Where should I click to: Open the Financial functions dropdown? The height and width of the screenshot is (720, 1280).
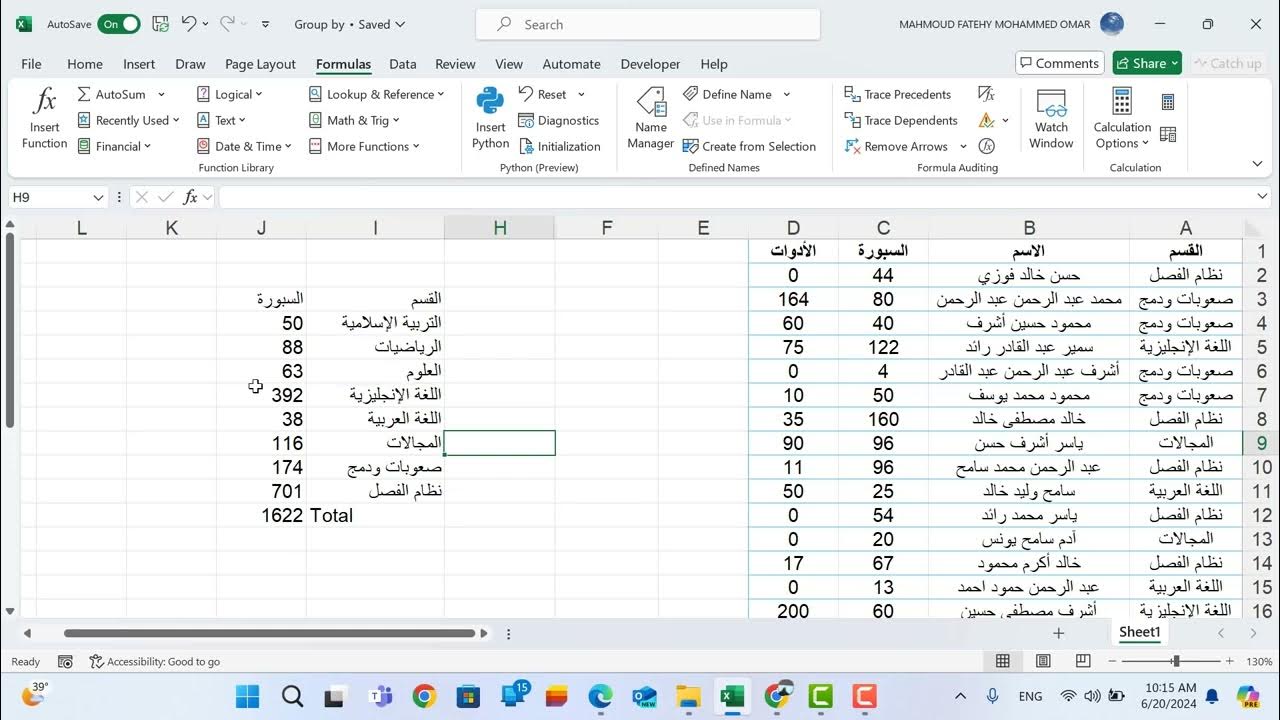pyautogui.click(x=114, y=146)
